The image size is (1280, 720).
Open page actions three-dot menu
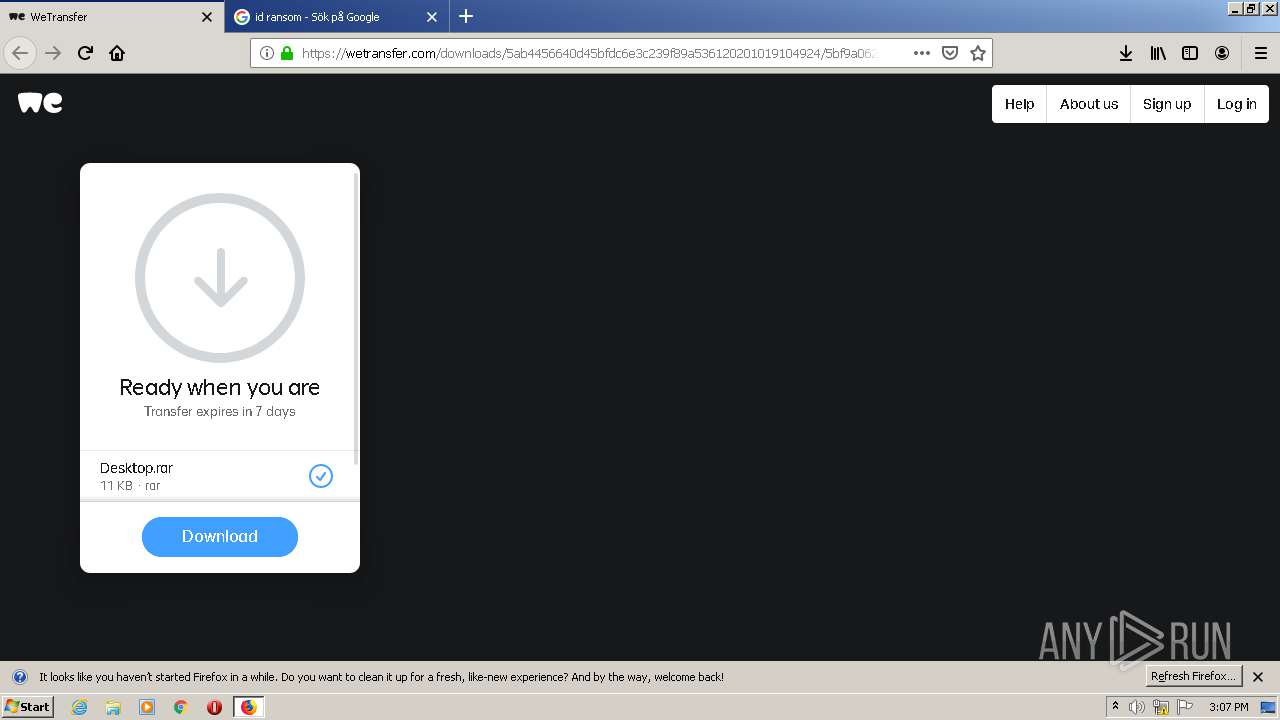tap(922, 53)
